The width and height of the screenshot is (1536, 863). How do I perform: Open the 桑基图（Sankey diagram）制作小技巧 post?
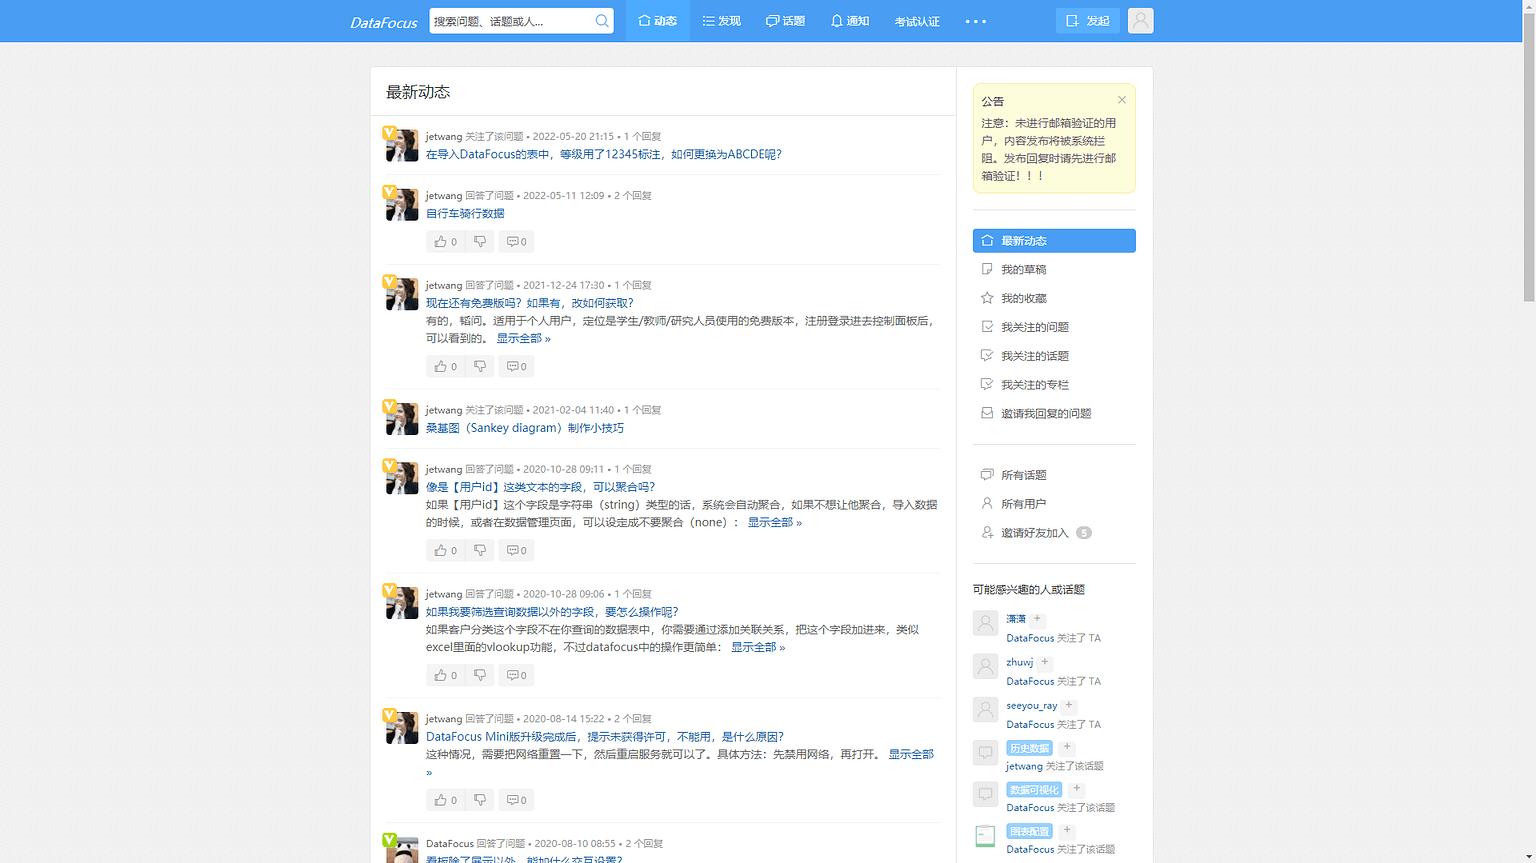click(x=525, y=428)
